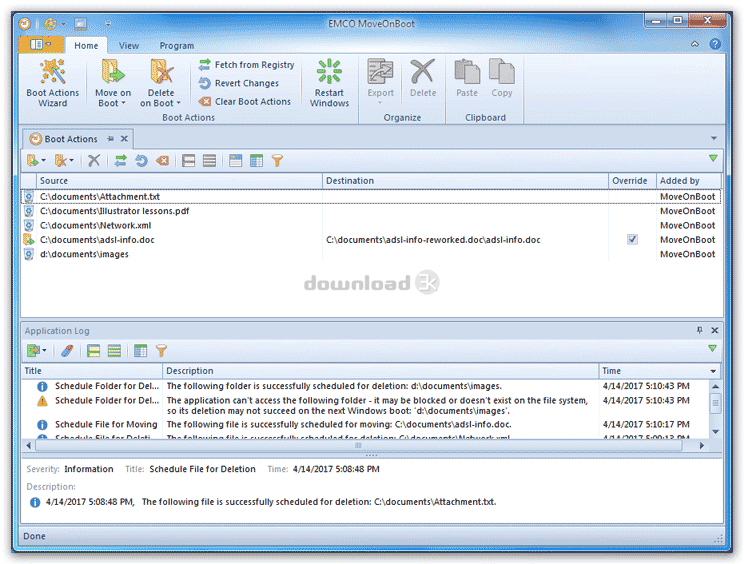744x564 pixels.
Task: Open the Delete on Boot ribbon button
Action: tap(160, 83)
